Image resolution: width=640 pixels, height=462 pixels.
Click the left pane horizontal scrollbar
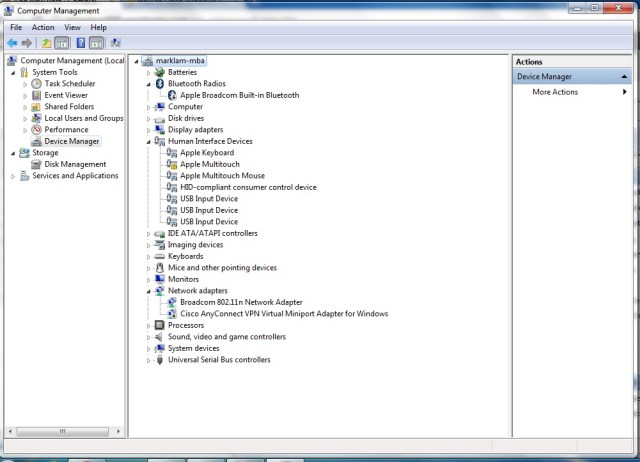63,432
